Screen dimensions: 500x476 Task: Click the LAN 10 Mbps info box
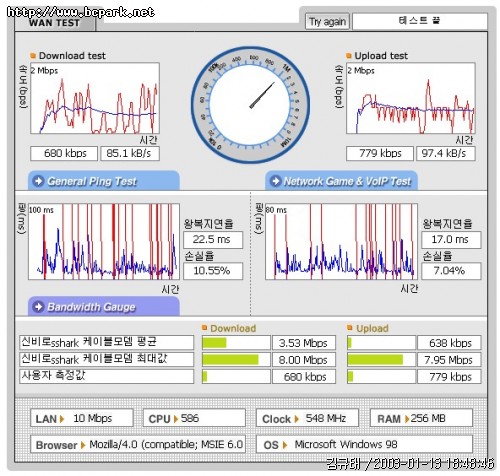(x=82, y=418)
